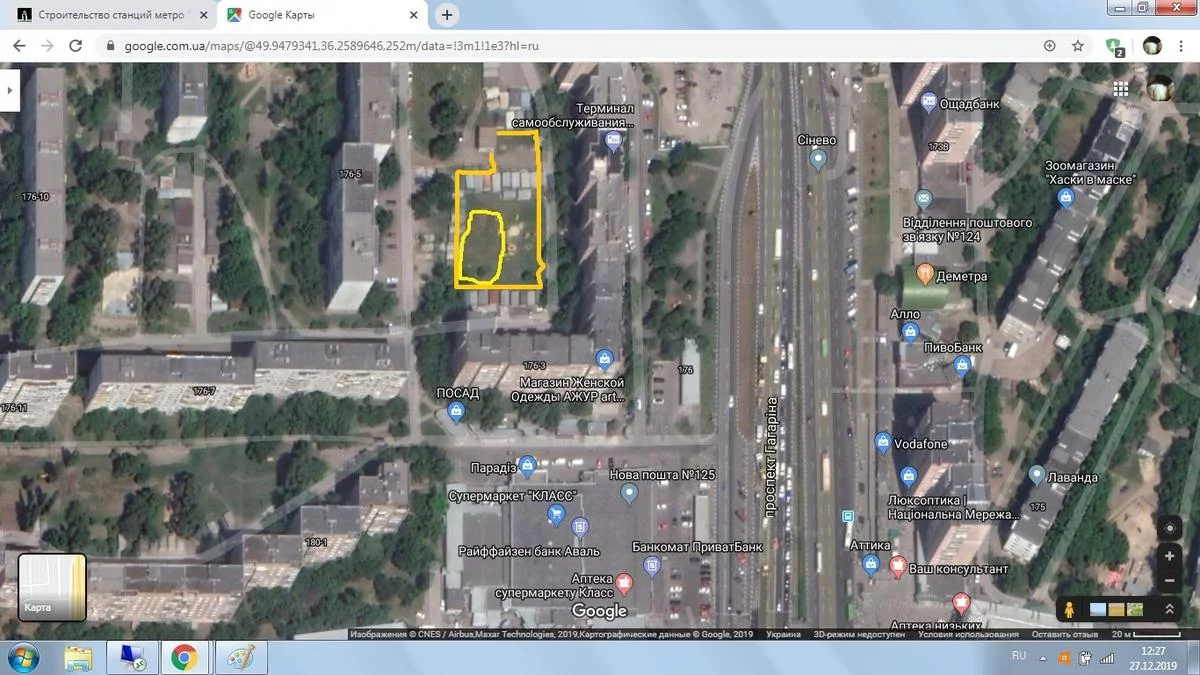Click the Нова пошта №125 marker
This screenshot has width=1200, height=675.
(629, 492)
